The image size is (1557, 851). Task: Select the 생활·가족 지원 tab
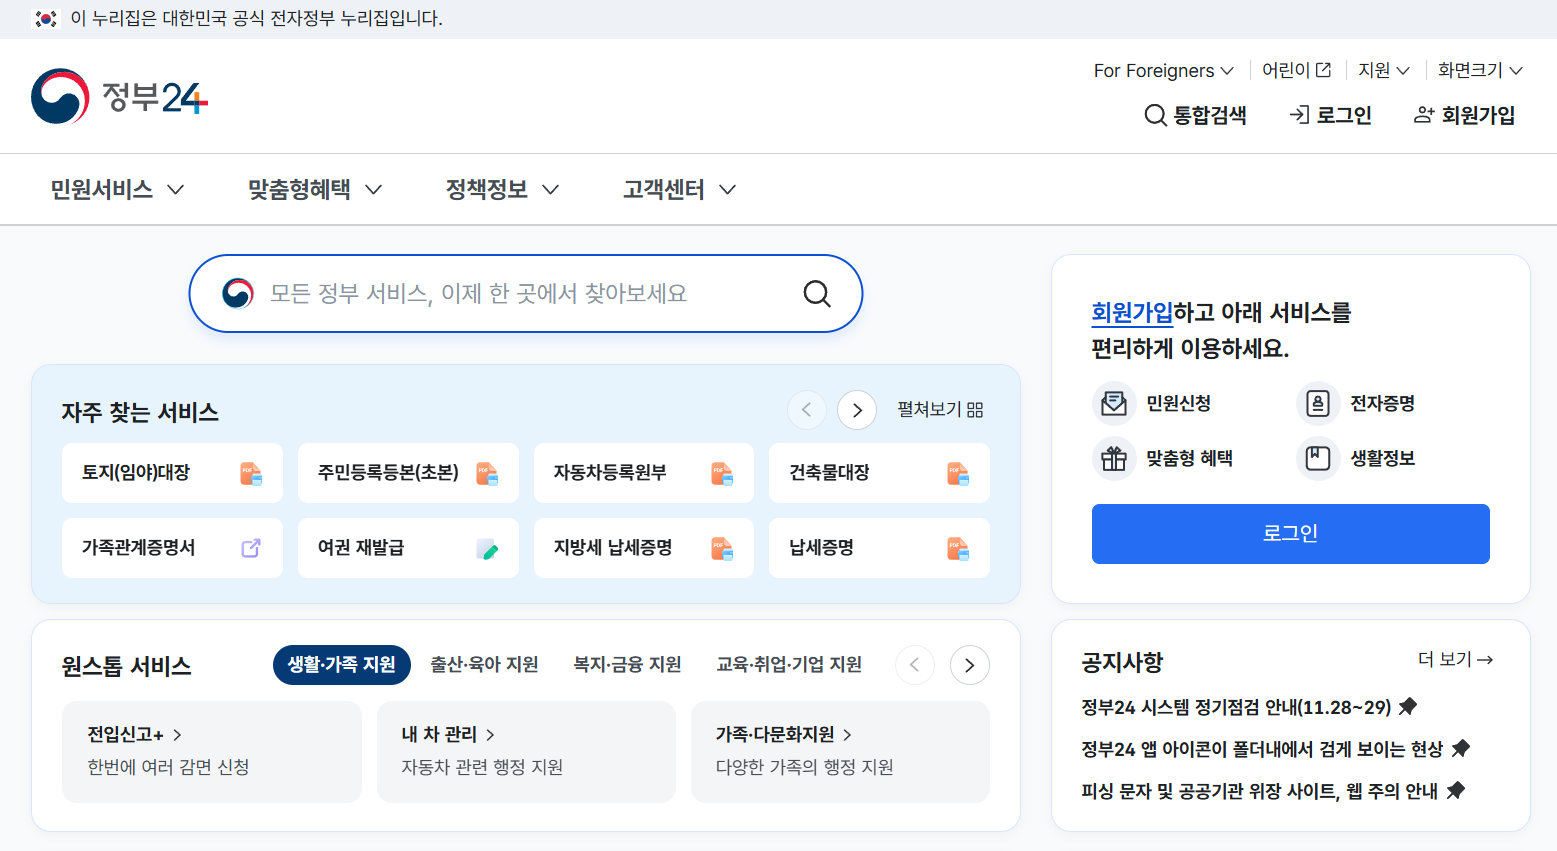coord(342,665)
